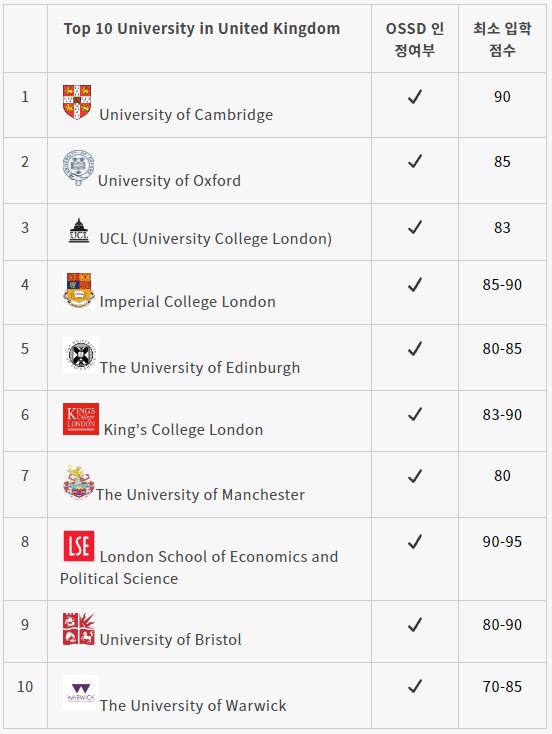This screenshot has width=552, height=734.
Task: Click the purple Warwick logo
Action: (81, 693)
